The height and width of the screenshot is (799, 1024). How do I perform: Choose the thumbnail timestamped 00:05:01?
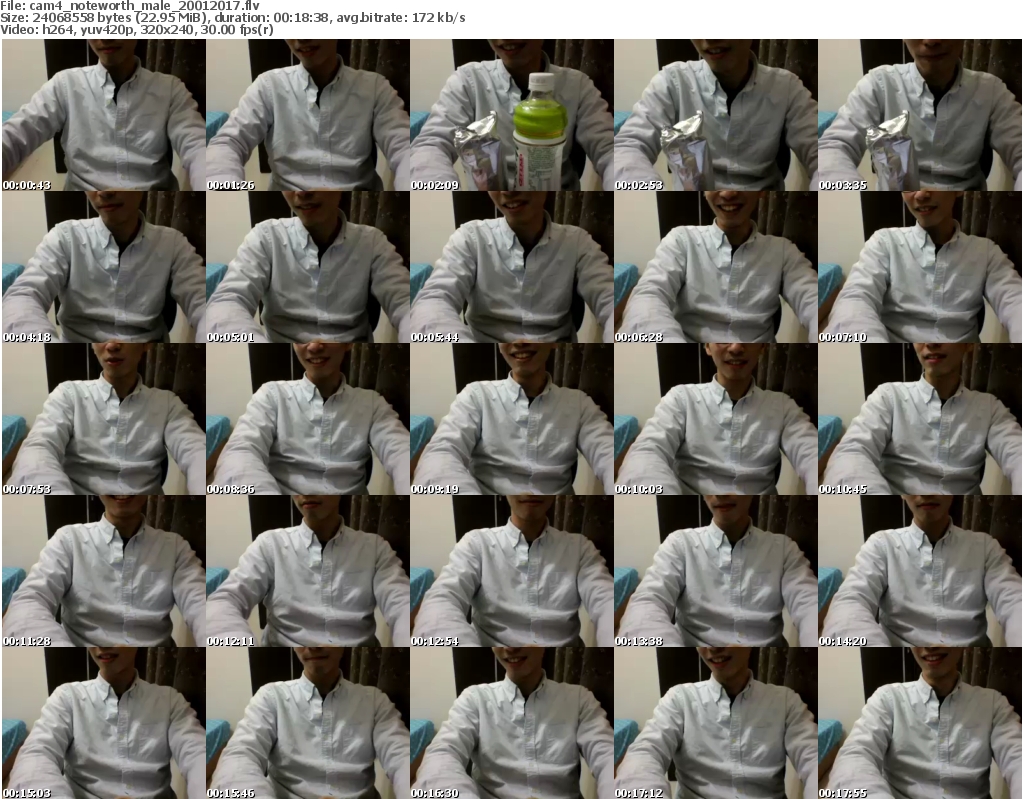(308, 267)
